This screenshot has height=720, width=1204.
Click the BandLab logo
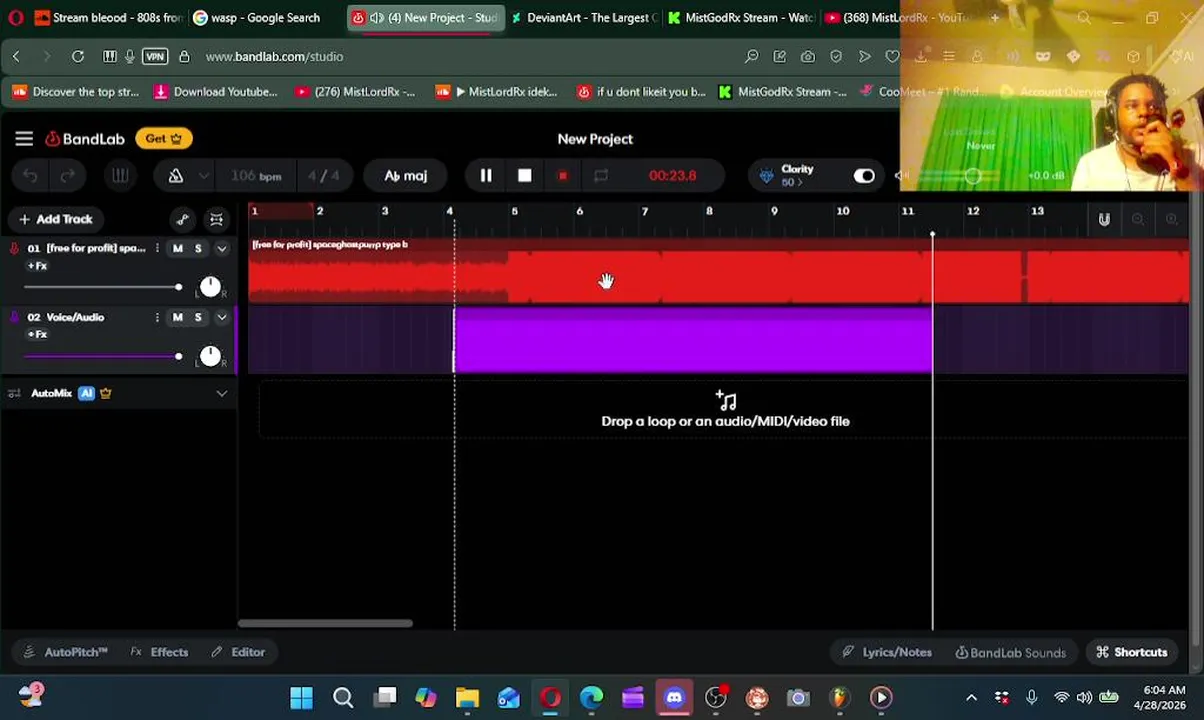[85, 139]
